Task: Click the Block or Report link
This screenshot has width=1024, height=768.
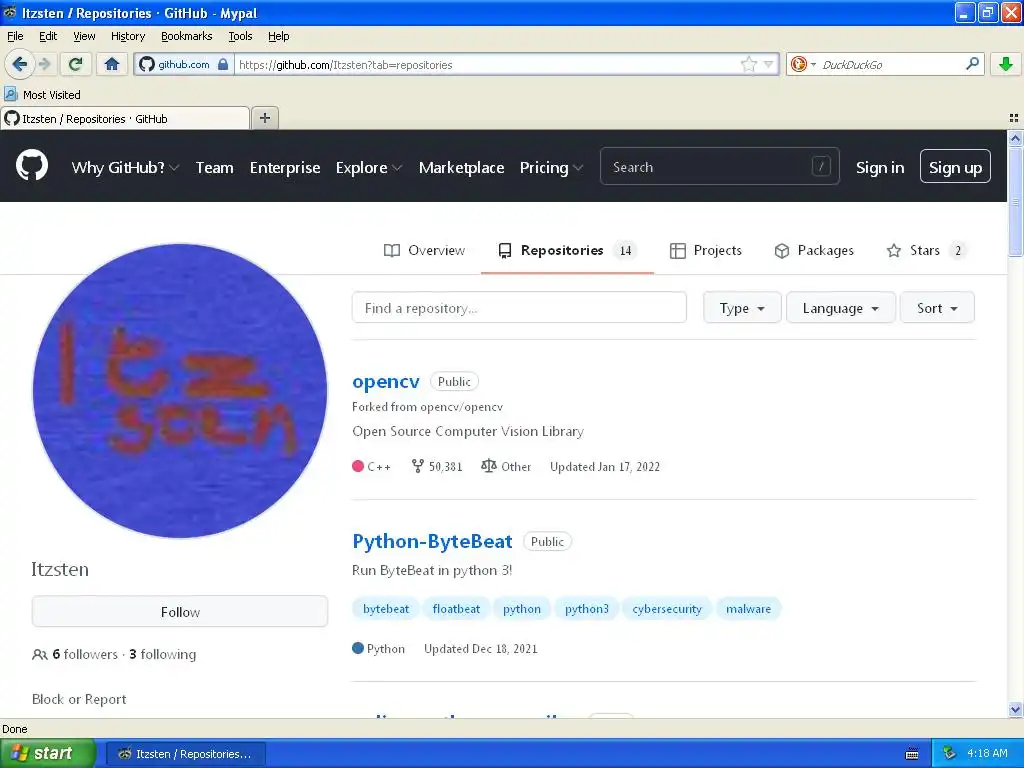Action: [x=79, y=699]
